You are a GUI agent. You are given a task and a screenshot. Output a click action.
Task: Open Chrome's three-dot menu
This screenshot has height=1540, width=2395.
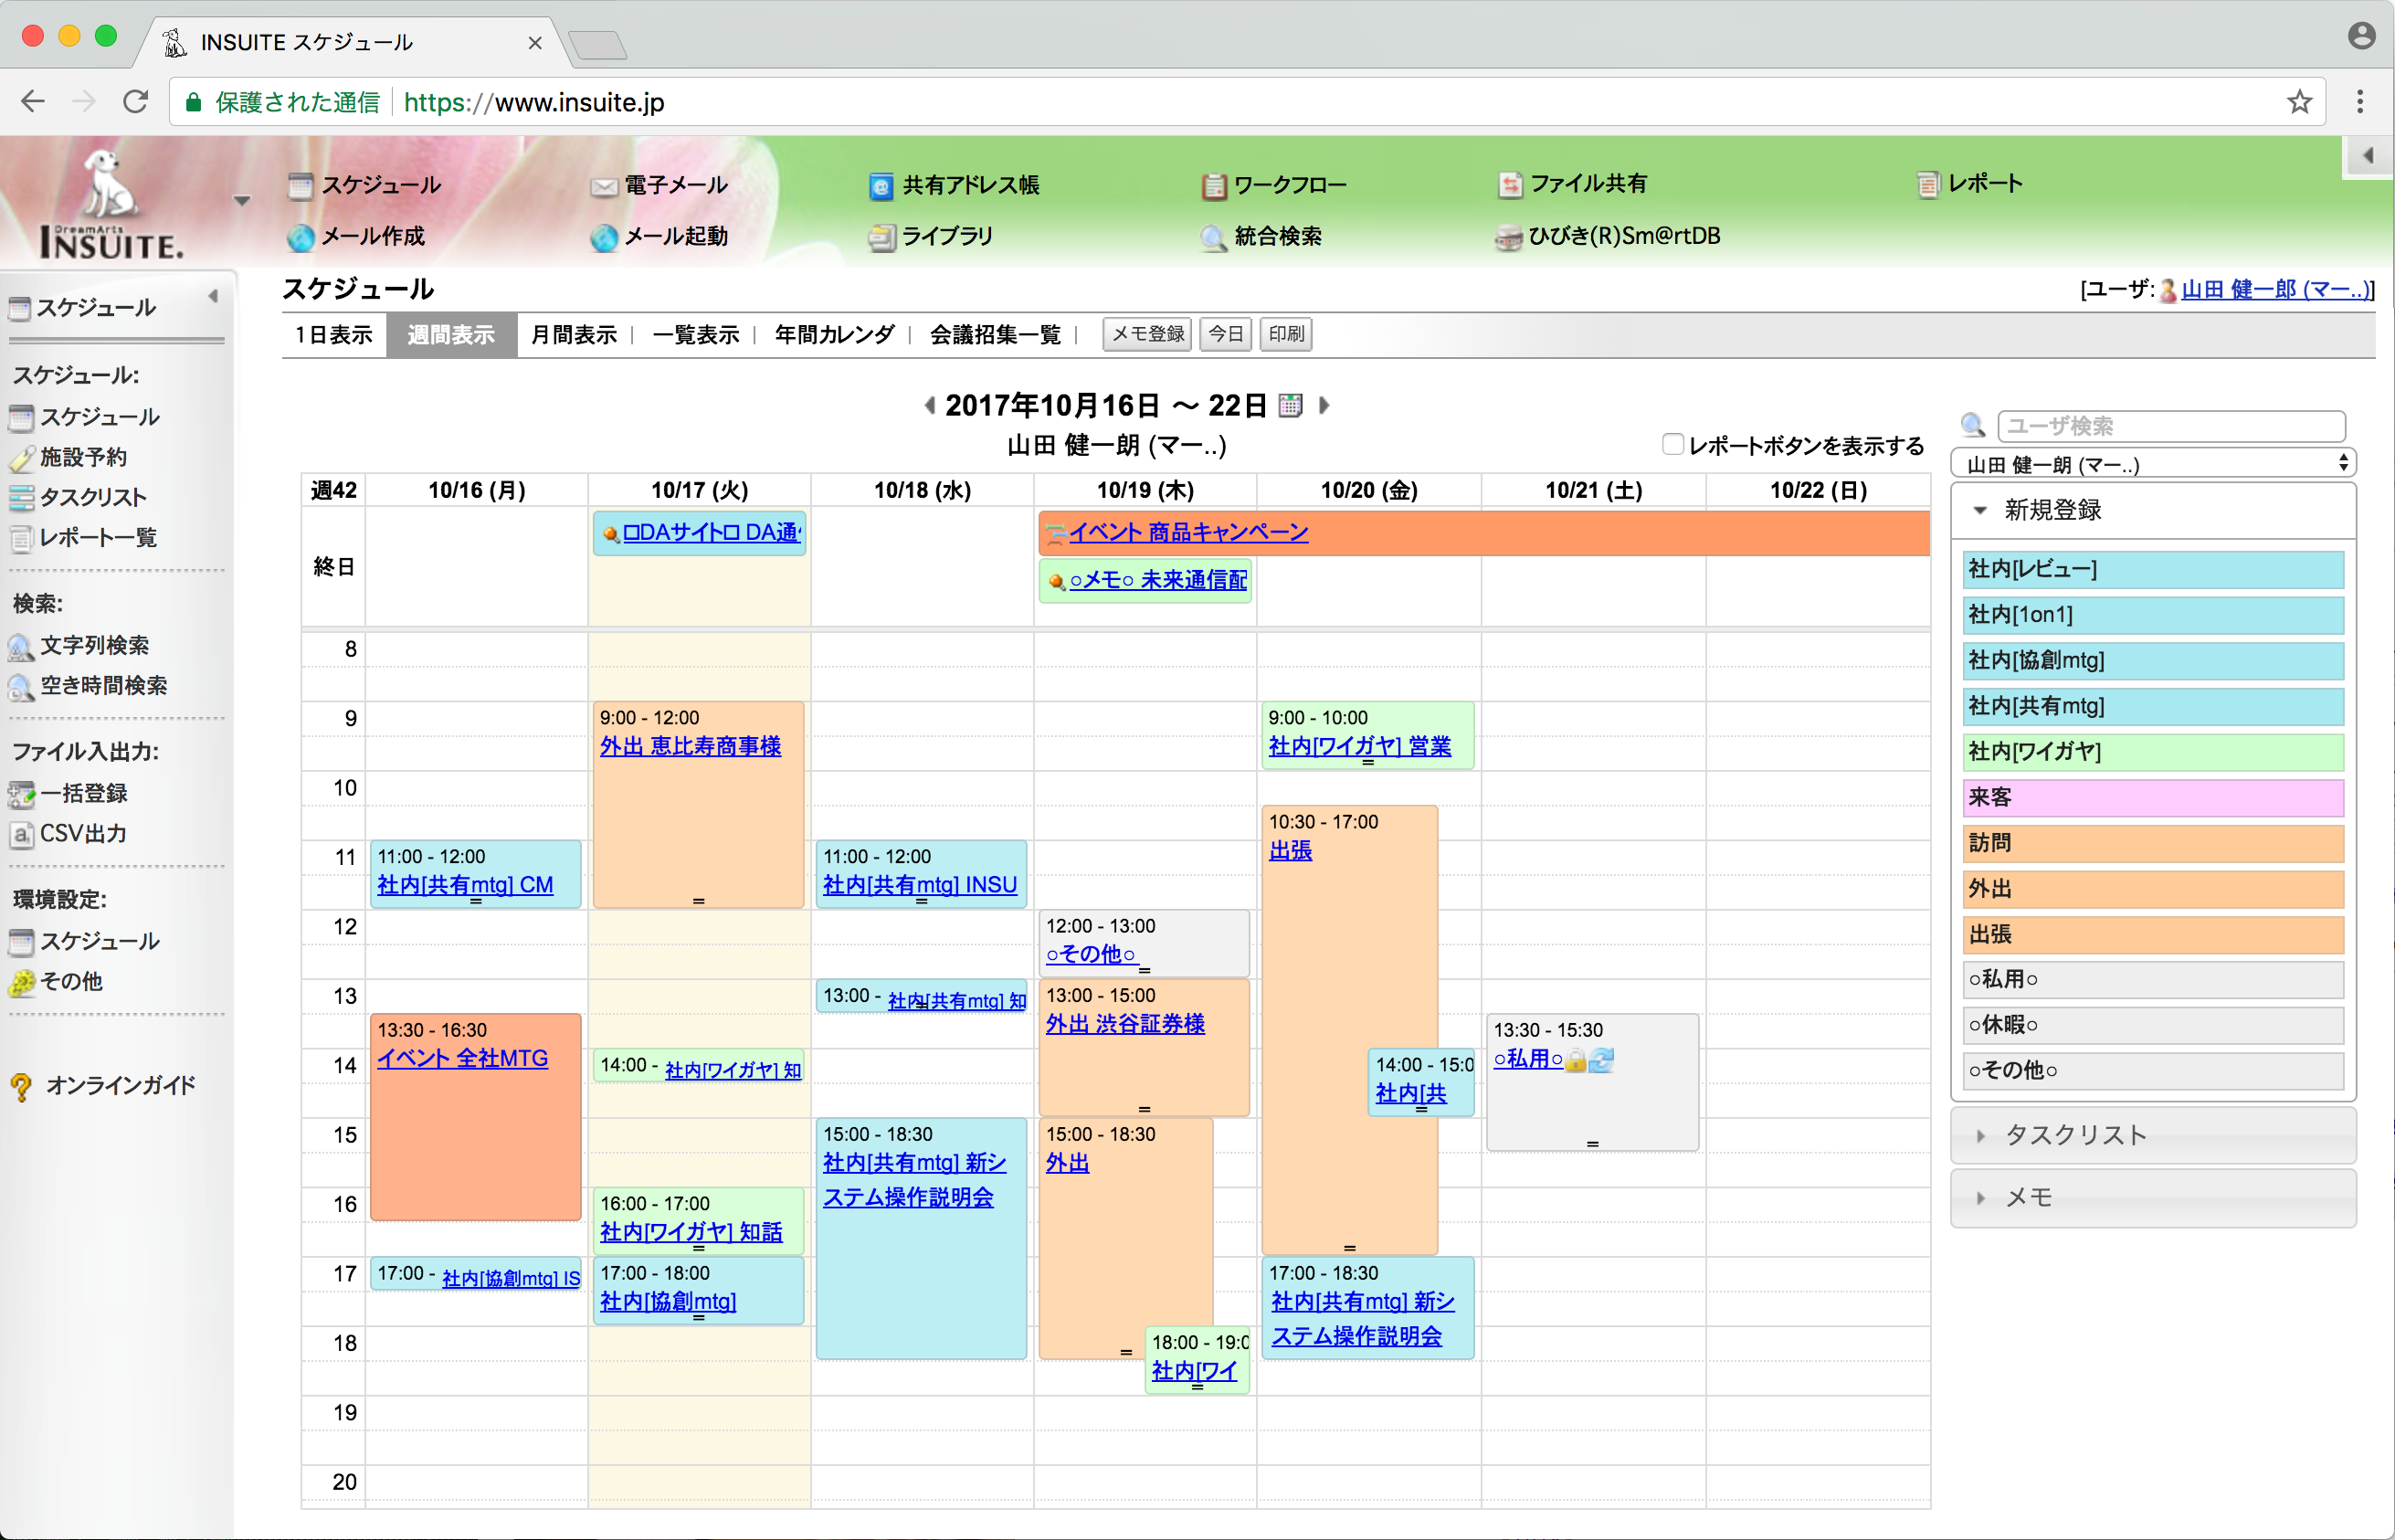click(x=2360, y=102)
